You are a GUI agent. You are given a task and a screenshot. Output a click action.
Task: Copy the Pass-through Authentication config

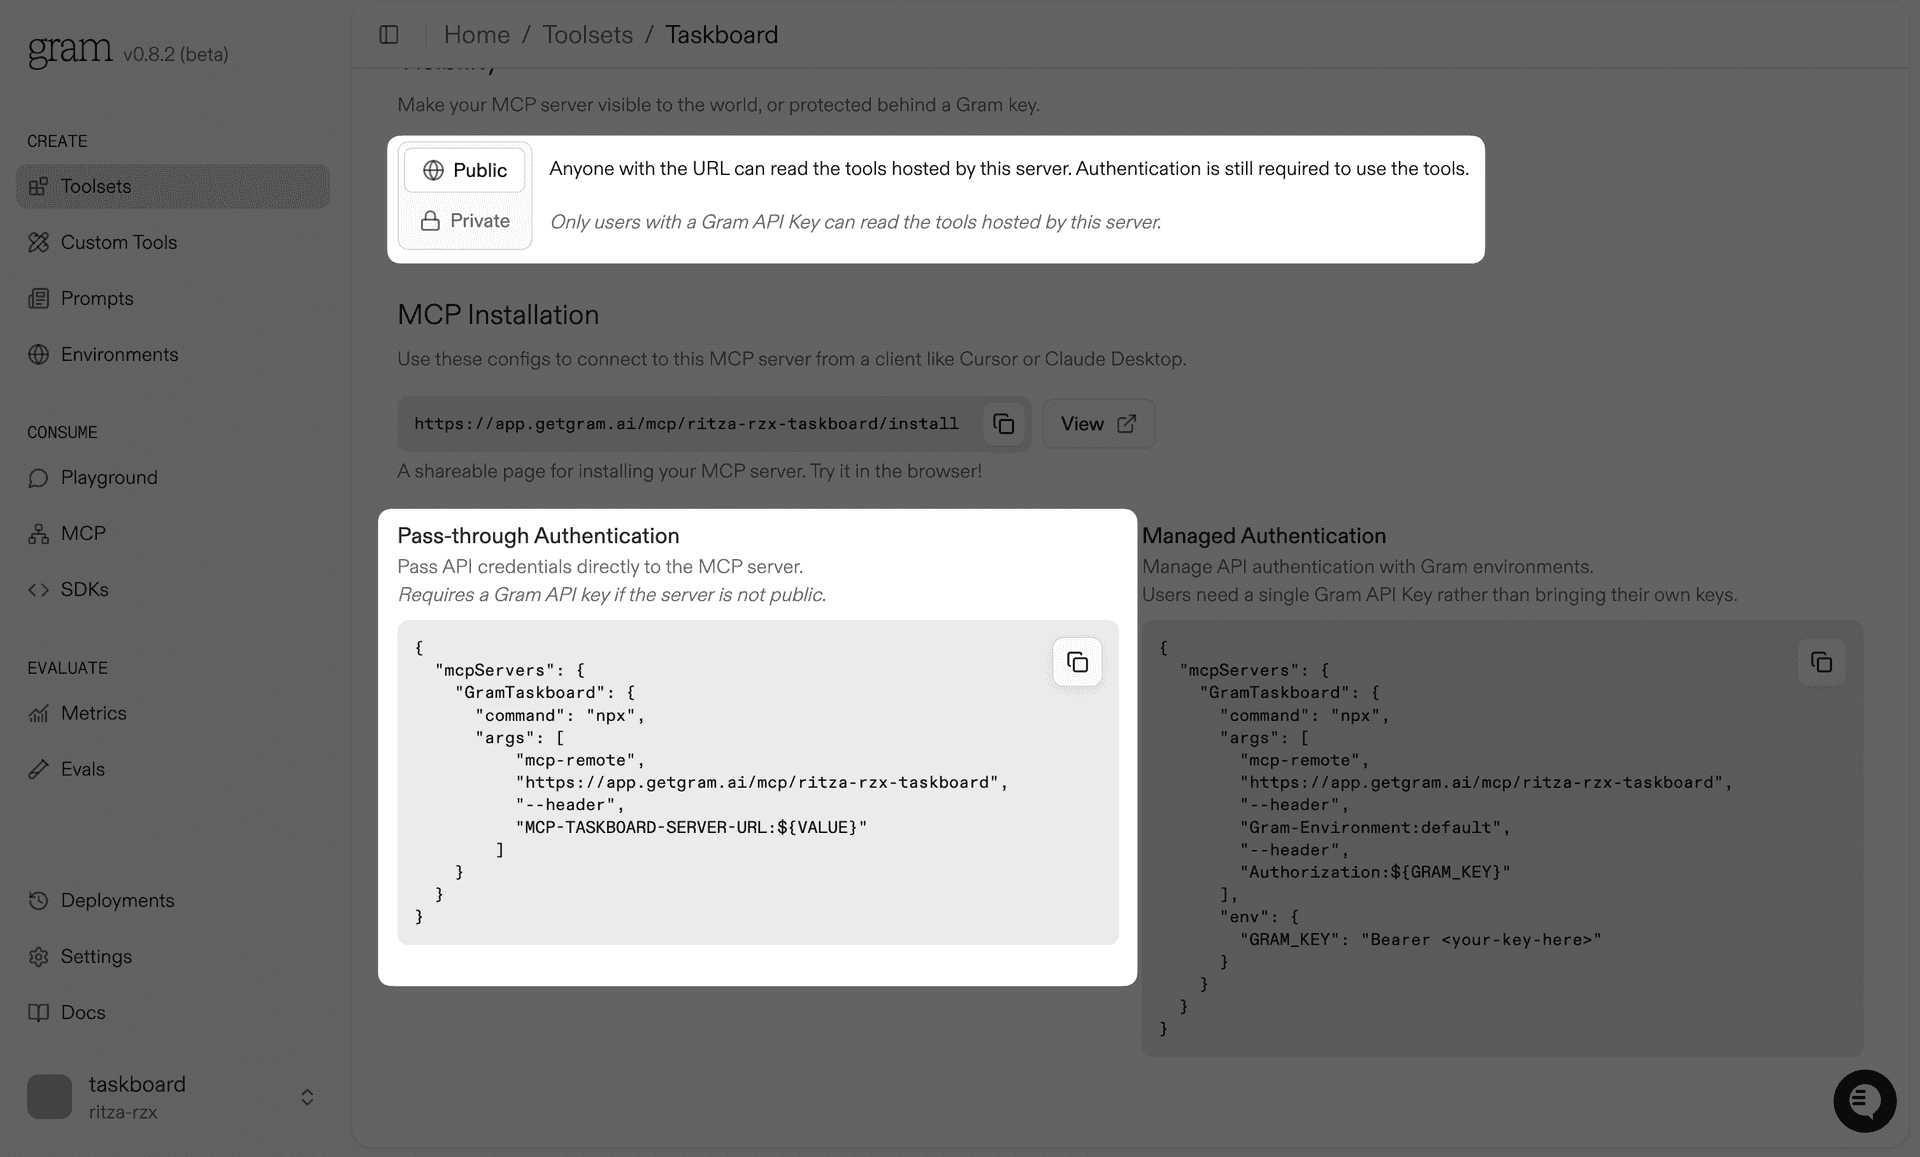1077,661
